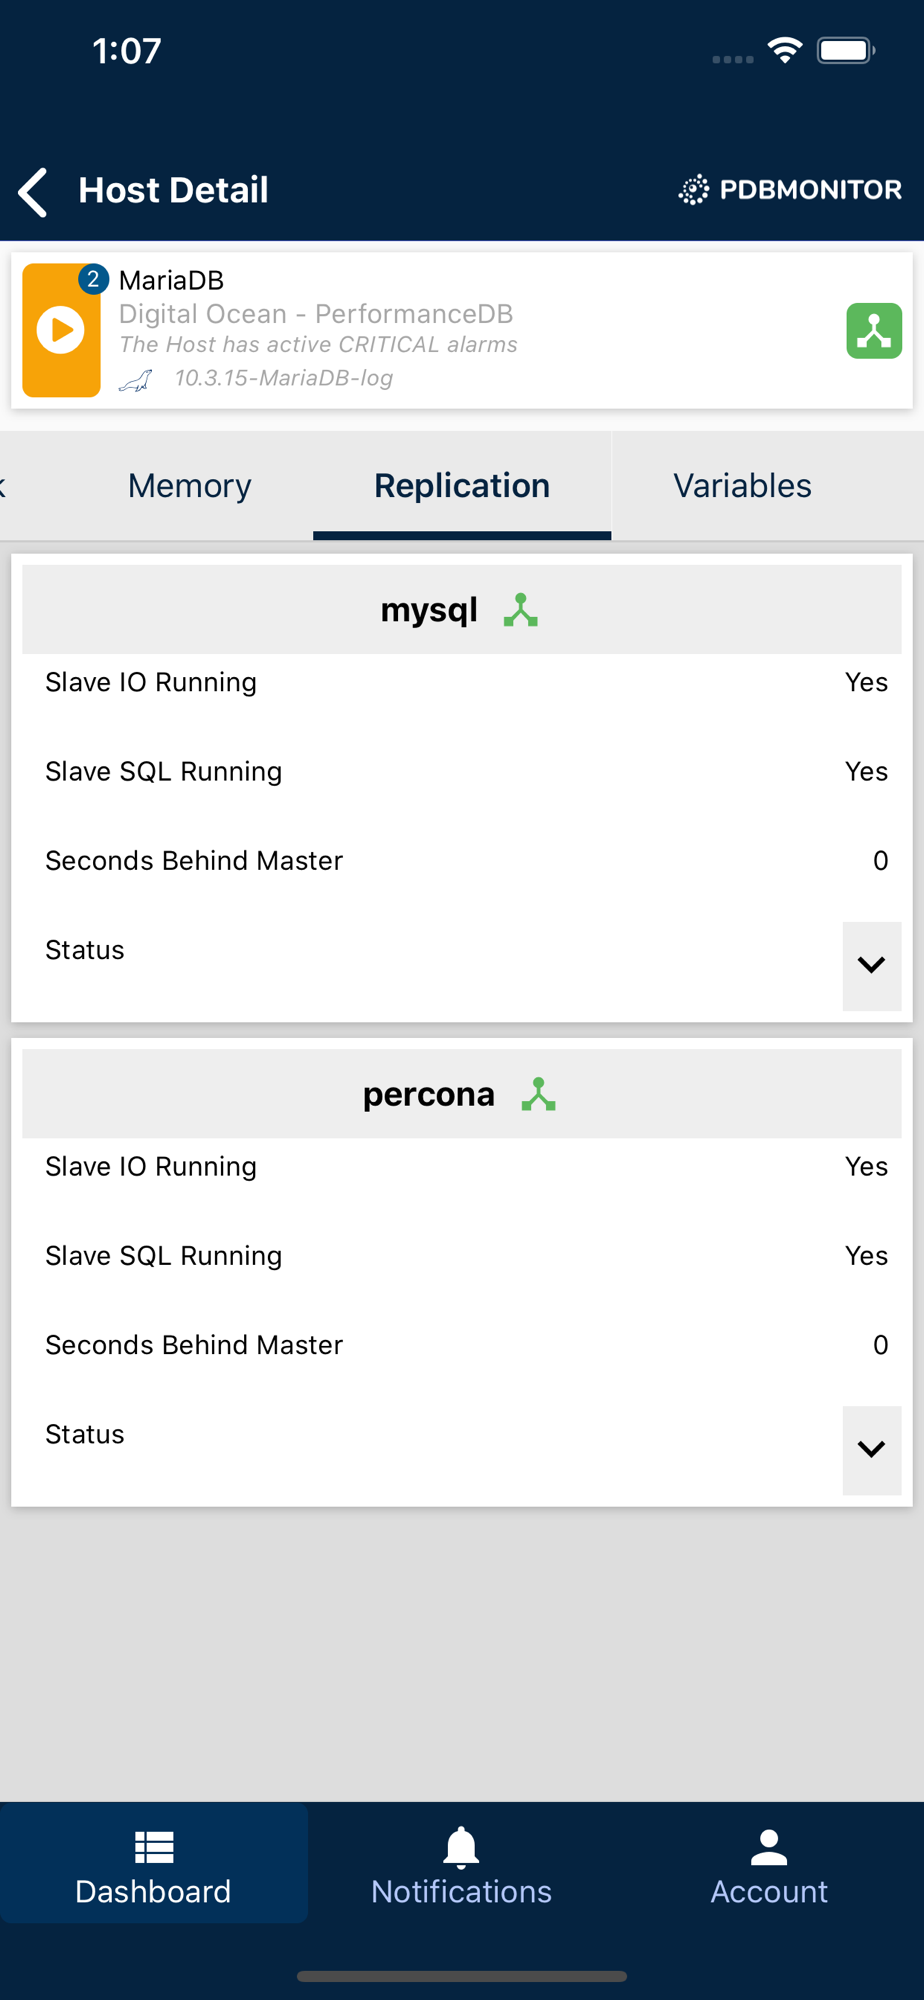Tap the back arrow in header
Viewport: 924px width, 2000px height.
(x=34, y=191)
